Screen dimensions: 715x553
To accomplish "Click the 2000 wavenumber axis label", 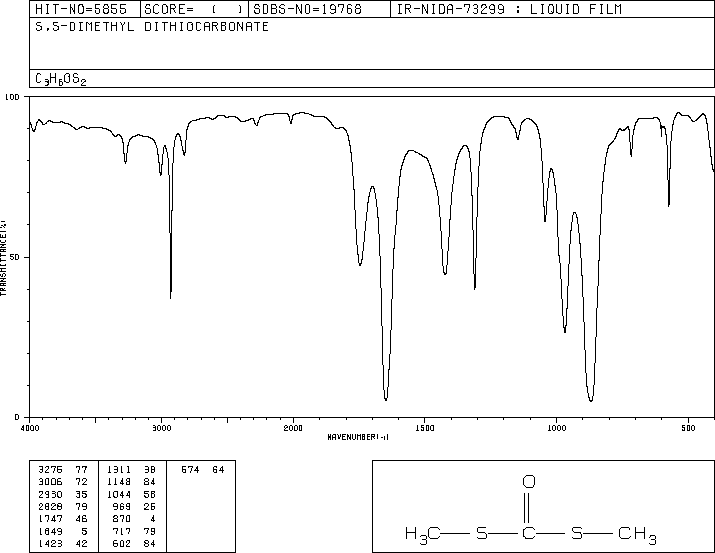I will click(293, 428).
